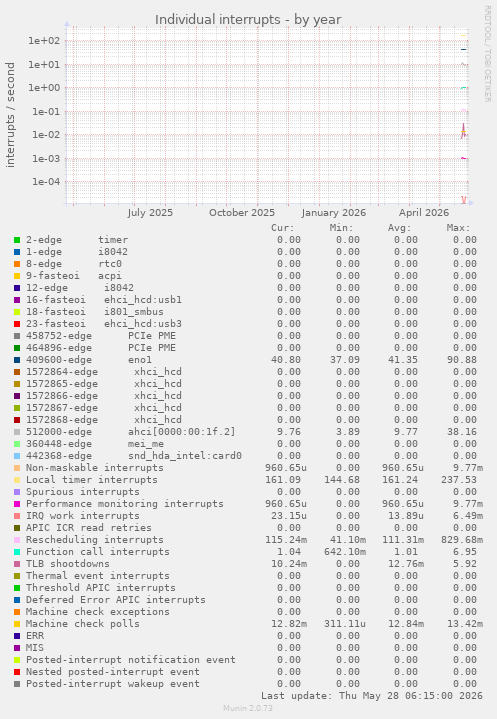The height and width of the screenshot is (719, 497).
Task: Click the ahci[0000:00:1f.2] gray legend square
Action: tap(17, 432)
